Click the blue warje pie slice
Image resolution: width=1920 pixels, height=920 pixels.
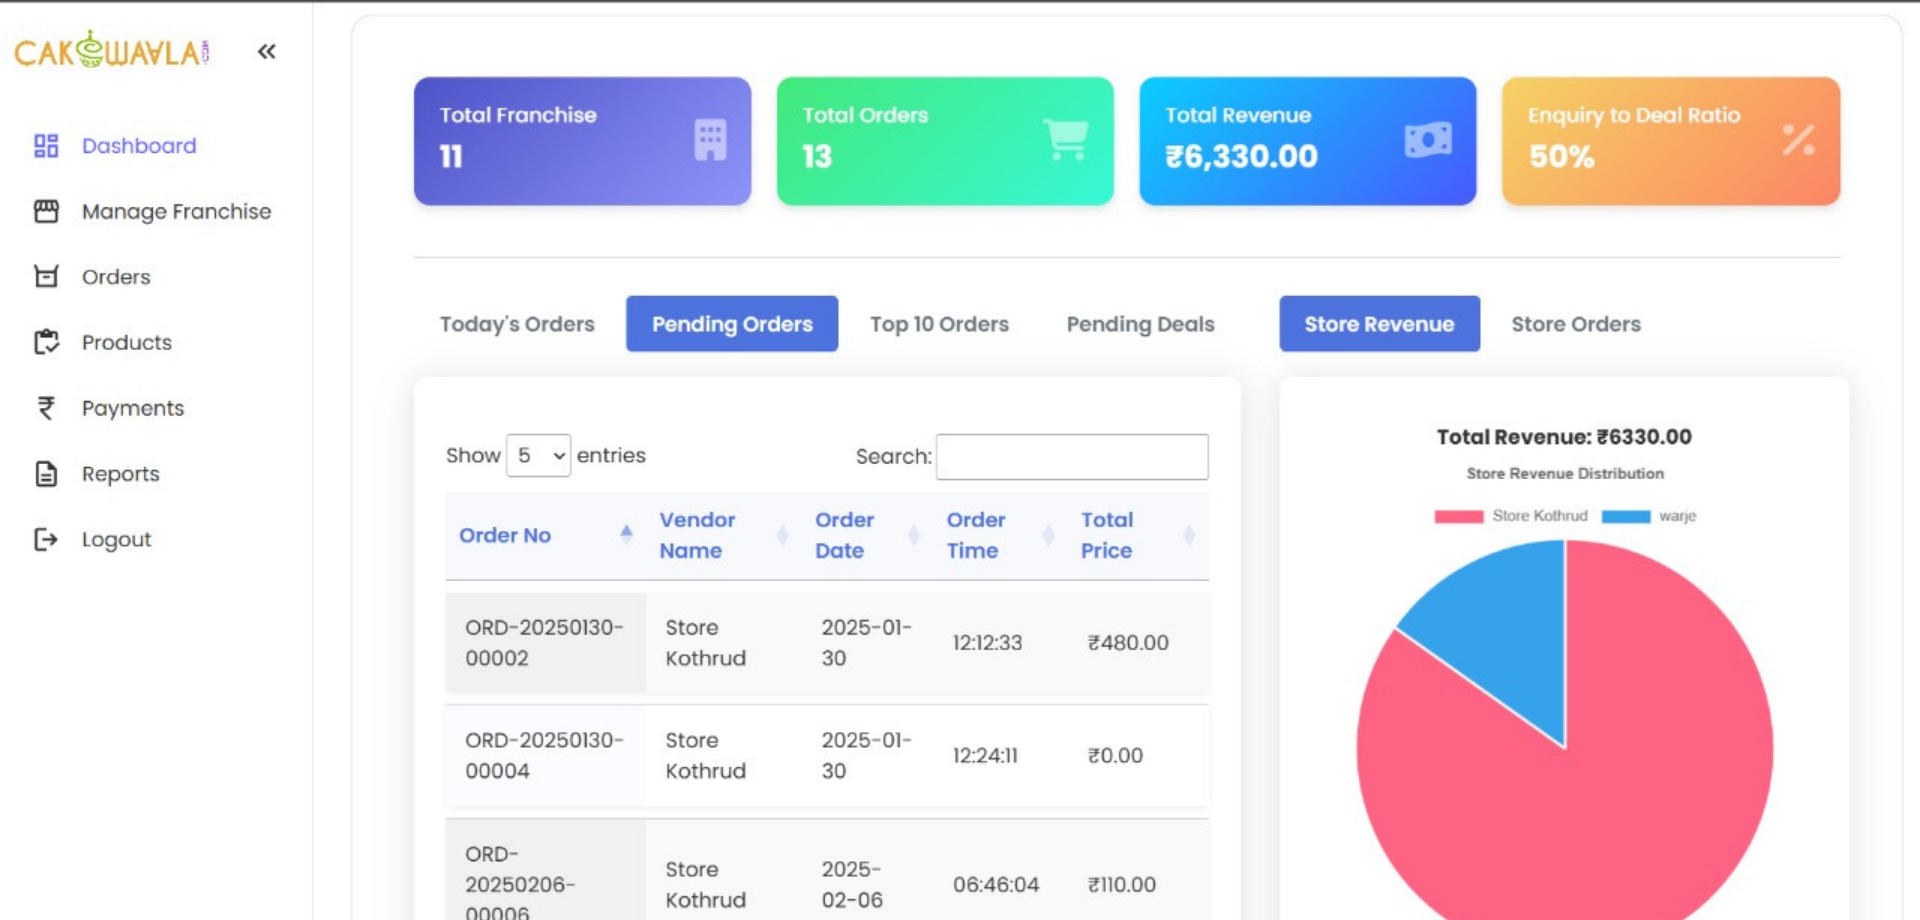click(1500, 630)
